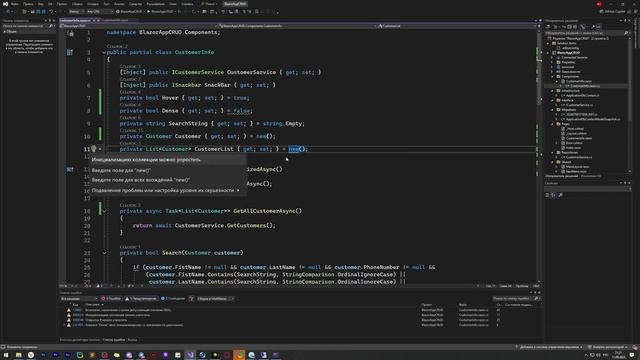640x360 pixels.
Task: Switch to Консоль диспетчера пакетов tab
Action: [80, 340]
